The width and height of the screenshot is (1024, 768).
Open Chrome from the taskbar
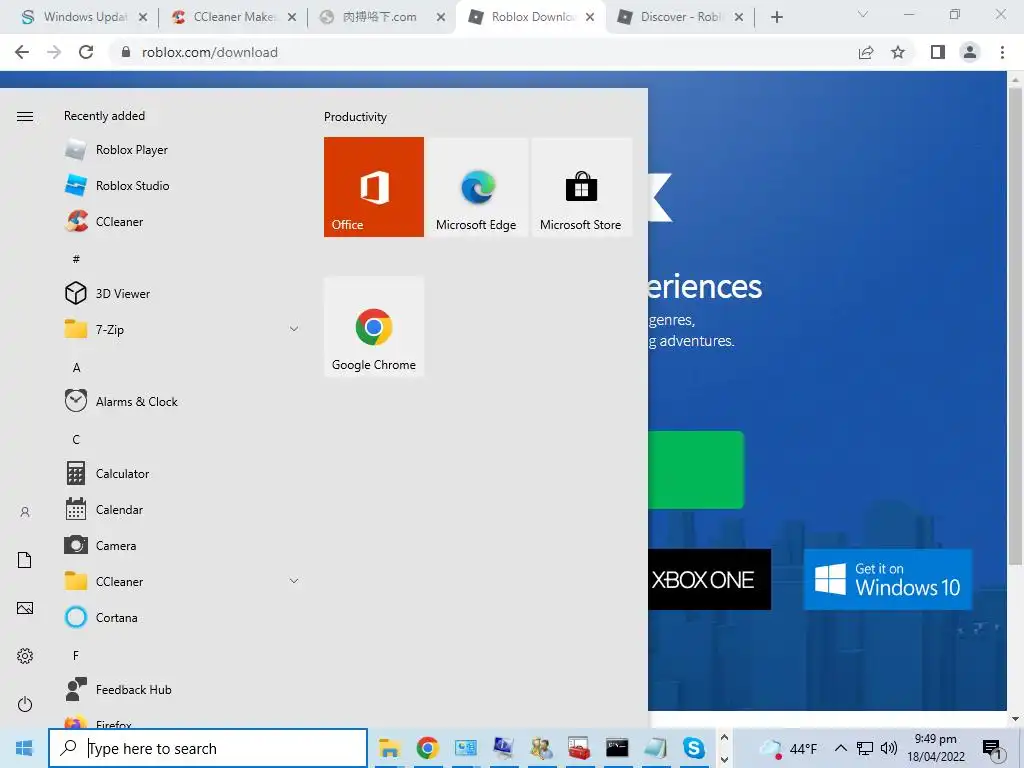tap(428, 748)
